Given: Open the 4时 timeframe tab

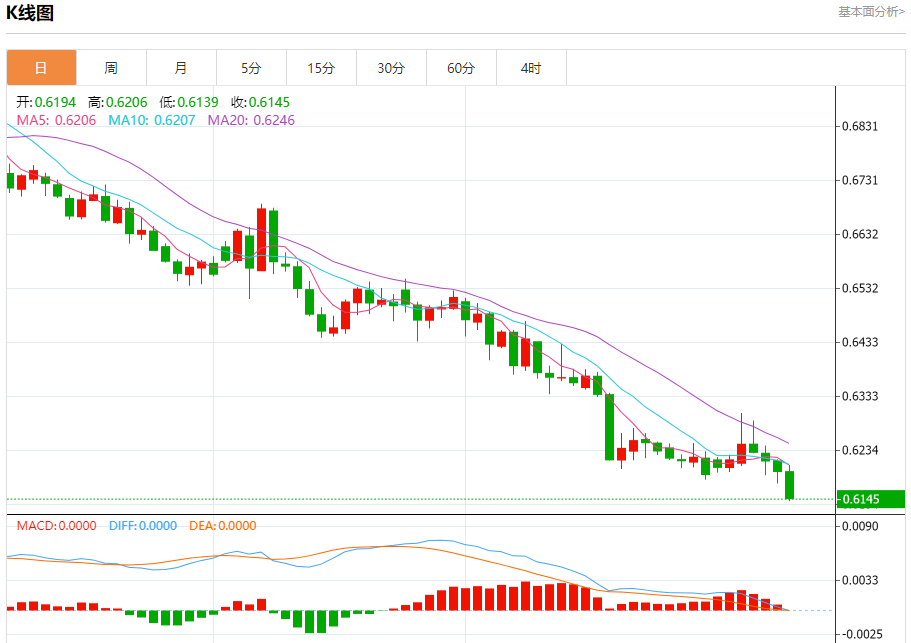Looking at the screenshot, I should coord(531,68).
